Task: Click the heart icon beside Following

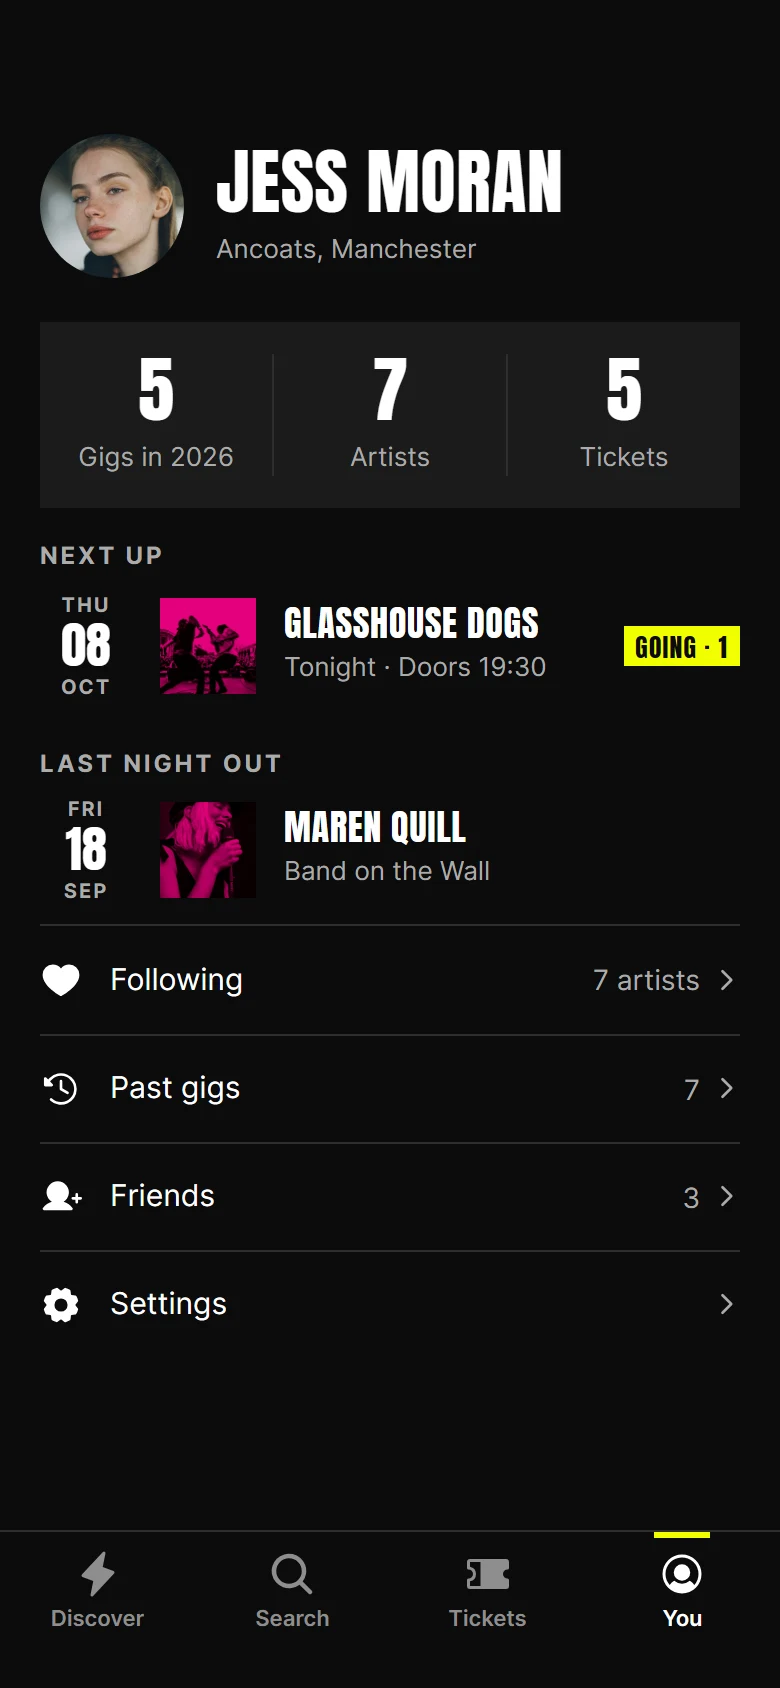Action: tap(61, 980)
